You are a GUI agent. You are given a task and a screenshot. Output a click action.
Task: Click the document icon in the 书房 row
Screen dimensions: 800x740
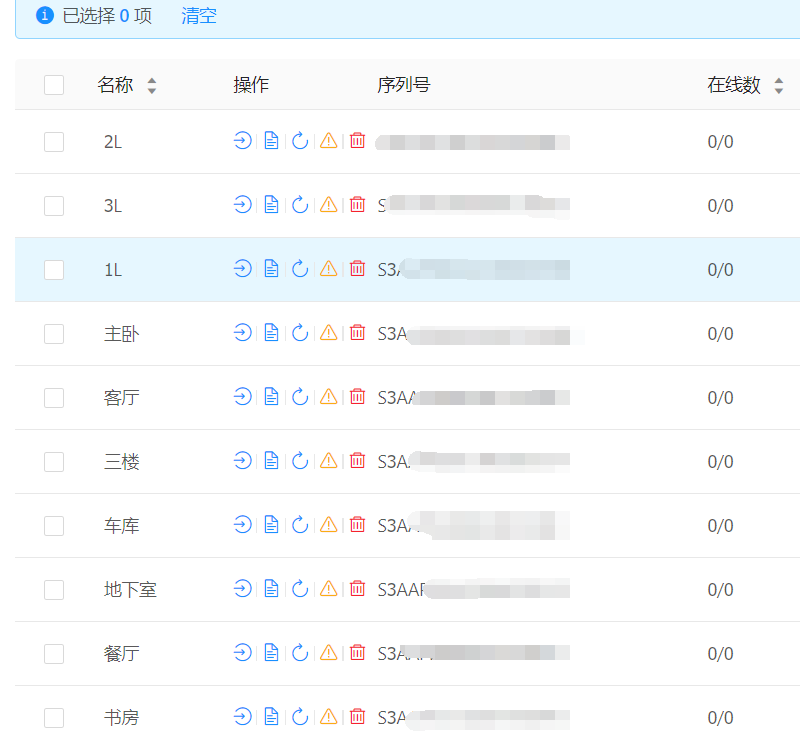(271, 717)
